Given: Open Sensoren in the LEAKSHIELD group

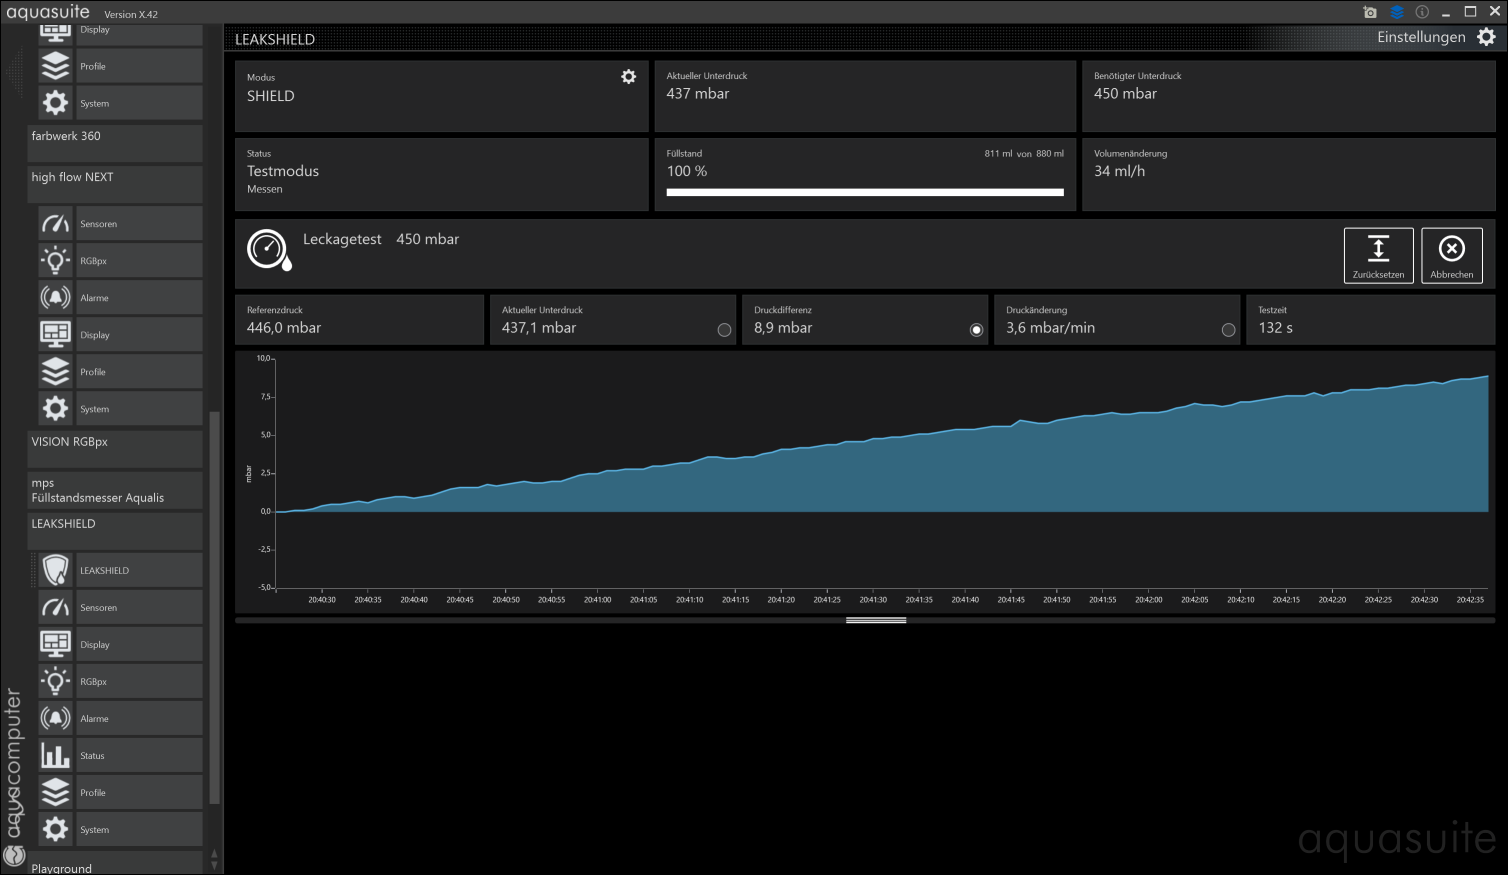Looking at the screenshot, I should (120, 607).
